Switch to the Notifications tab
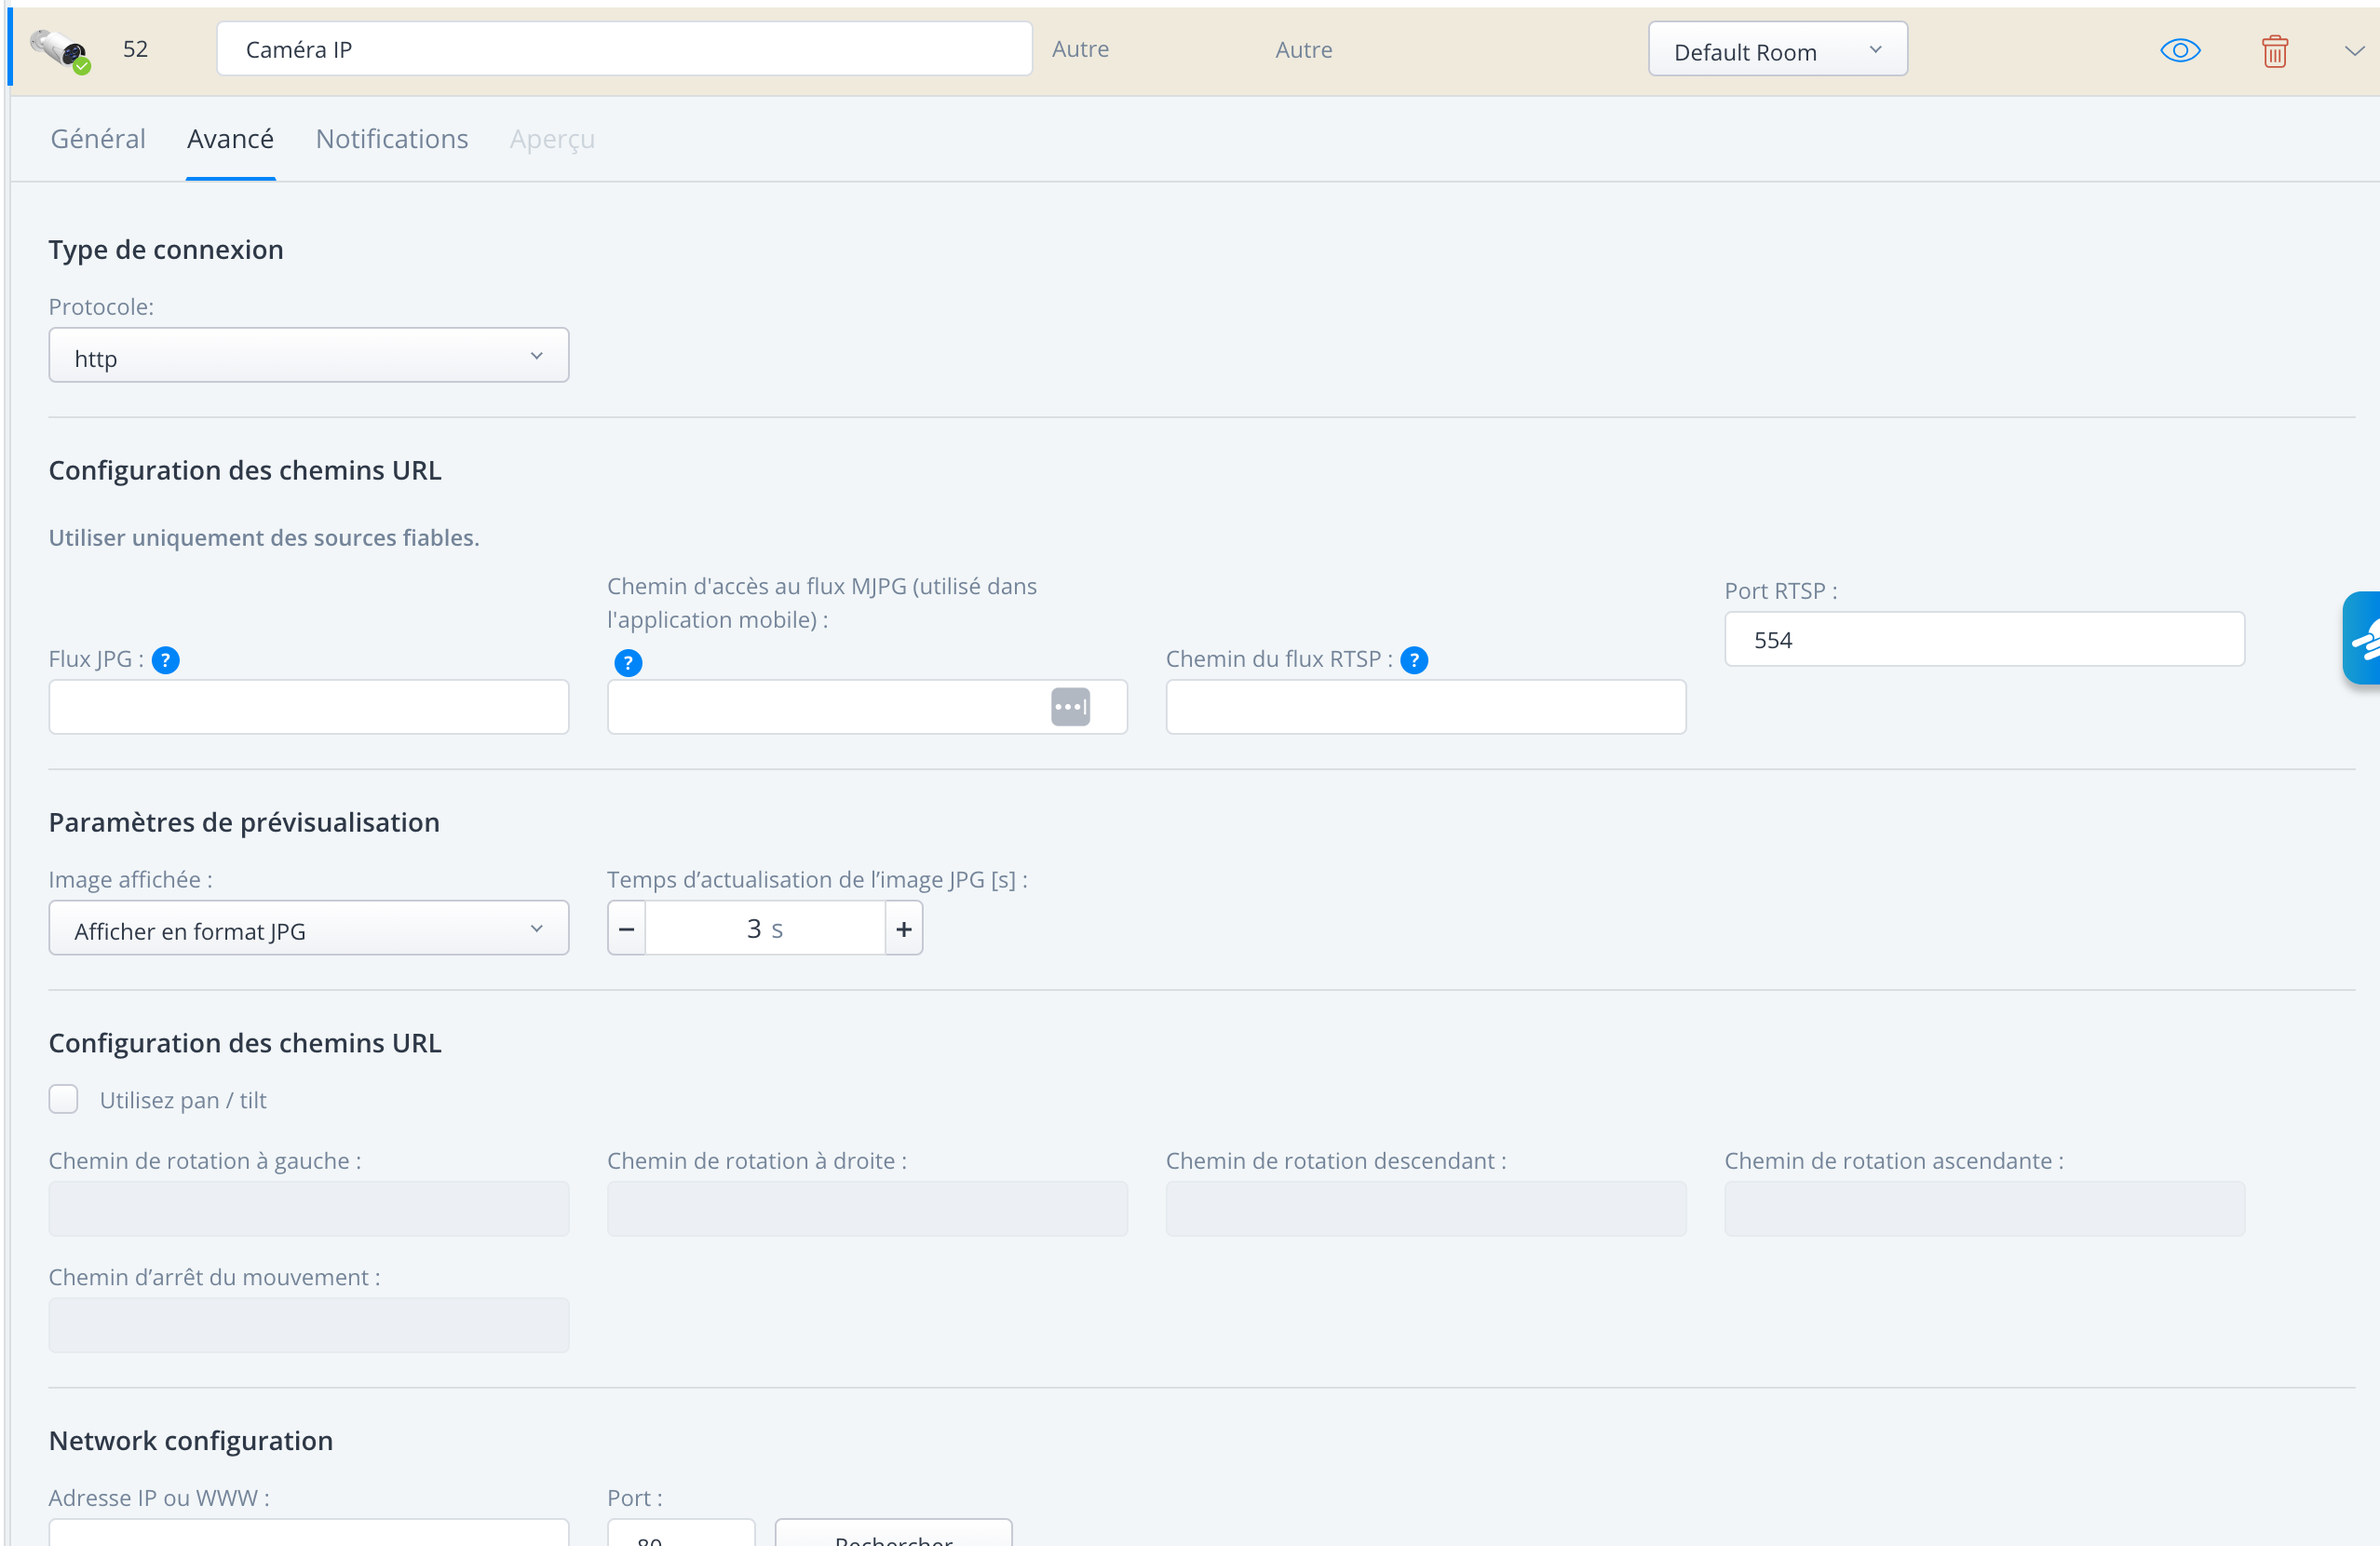Image resolution: width=2380 pixels, height=1546 pixels. click(x=392, y=139)
